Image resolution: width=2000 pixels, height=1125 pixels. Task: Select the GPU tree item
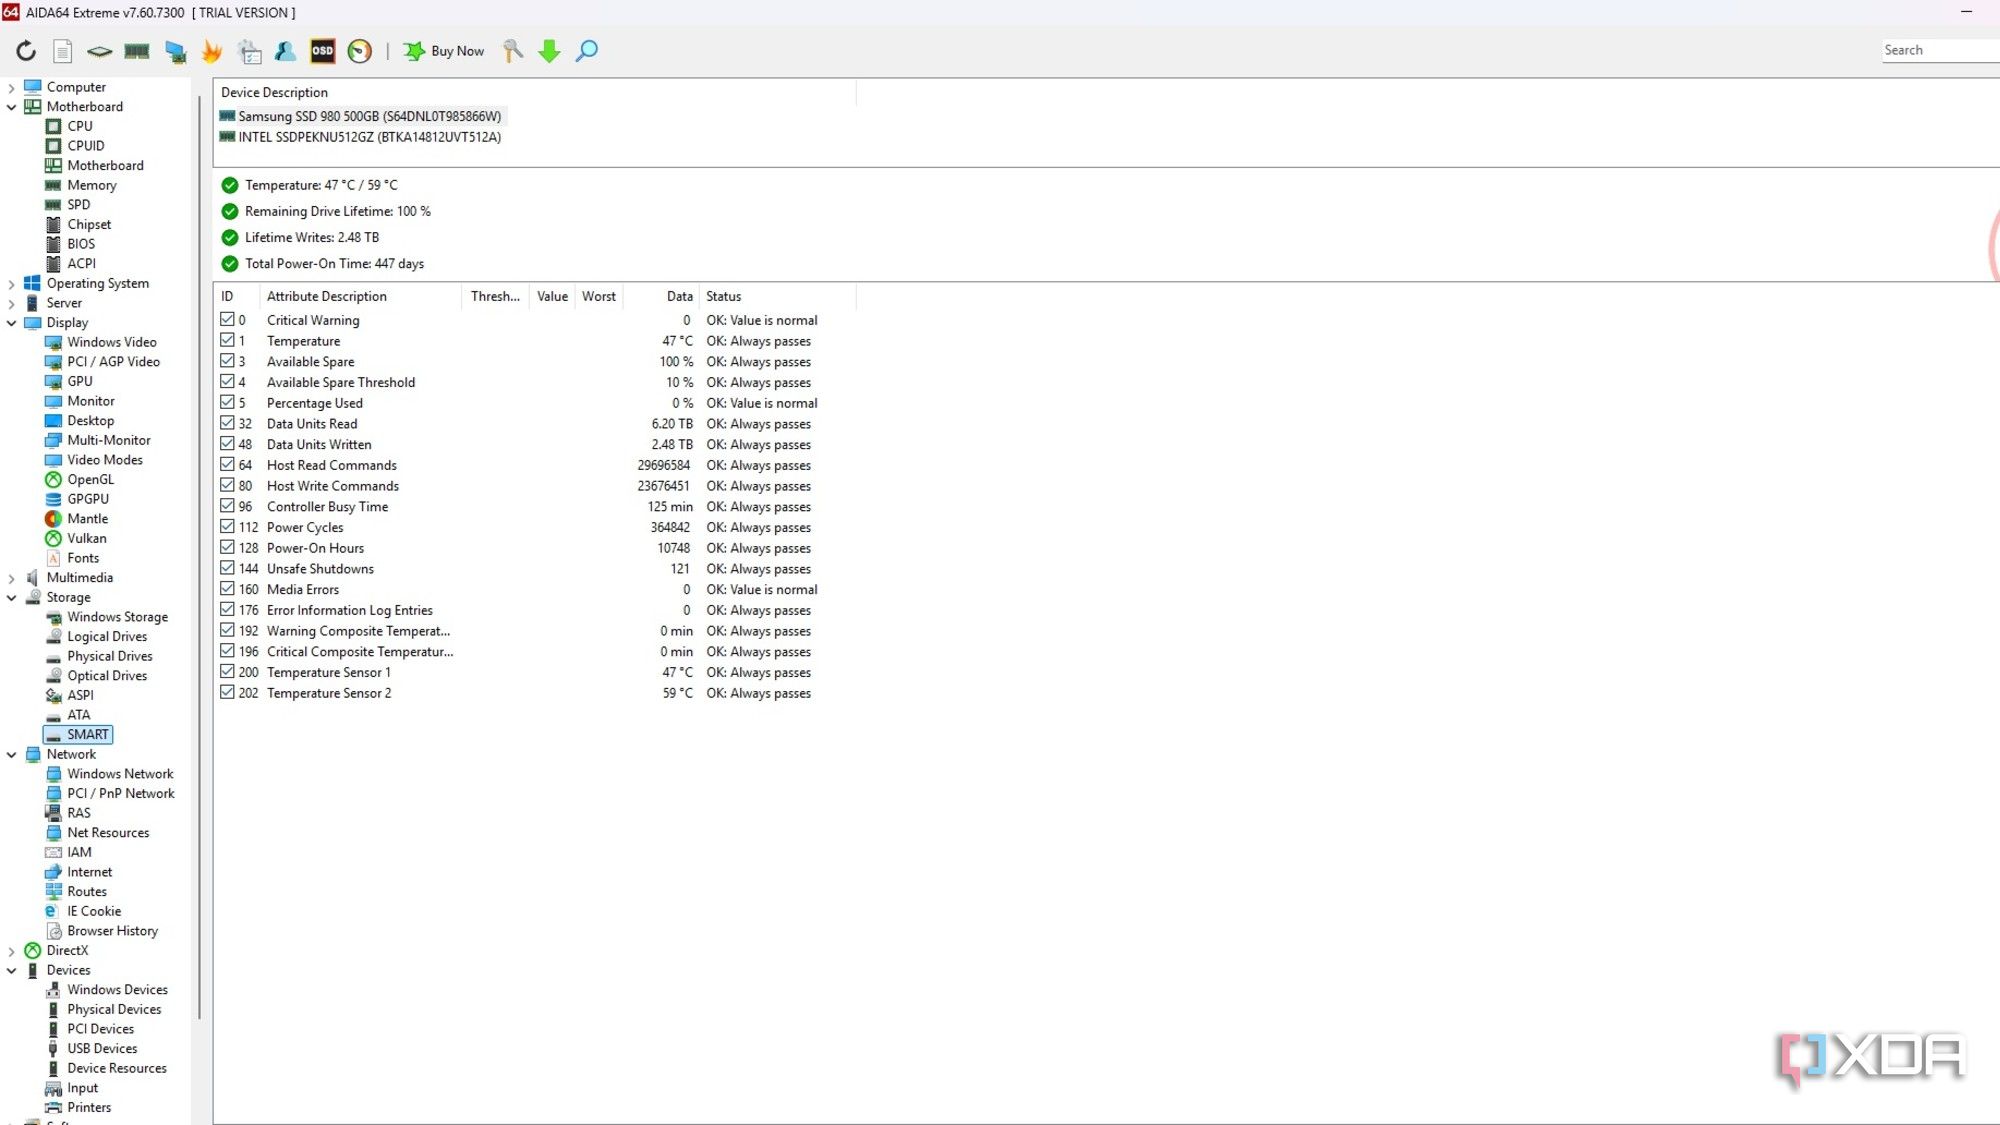click(69, 381)
